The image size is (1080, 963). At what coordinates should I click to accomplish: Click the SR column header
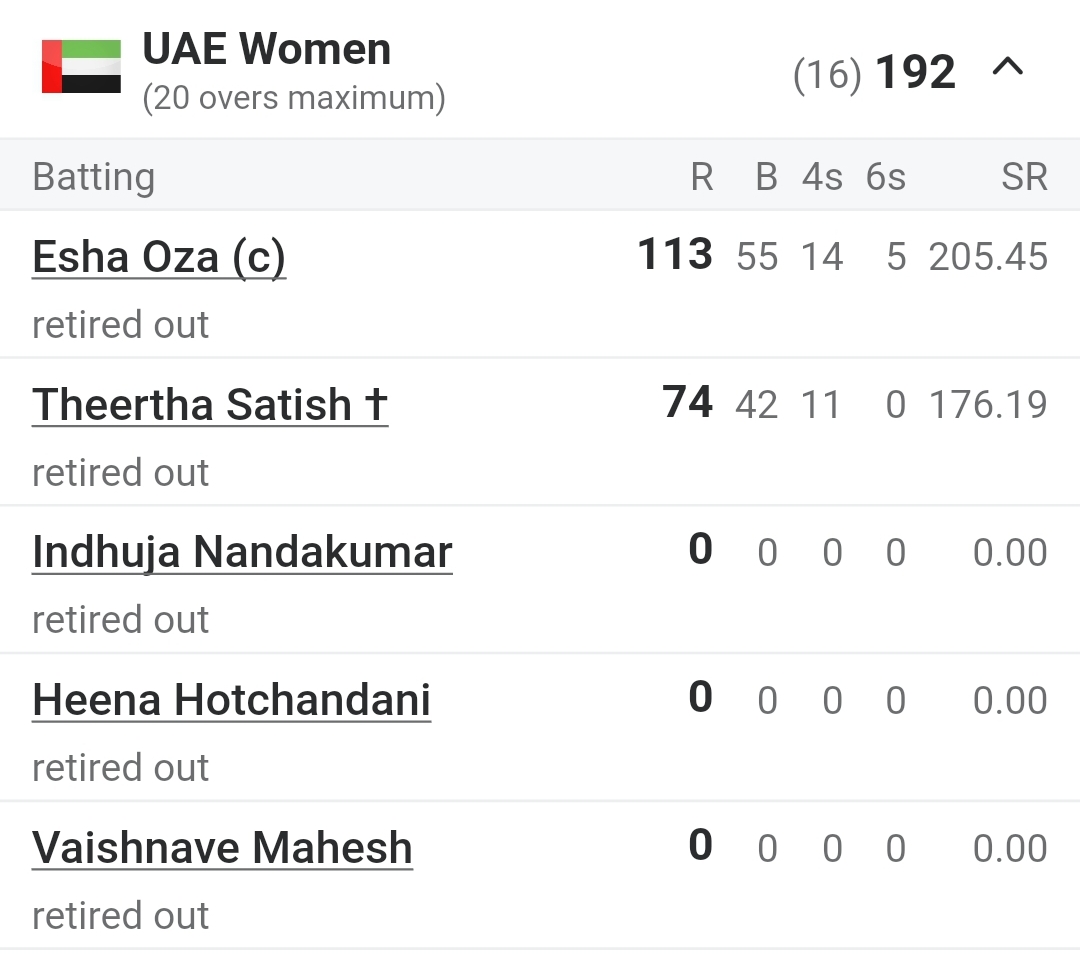point(1024,176)
